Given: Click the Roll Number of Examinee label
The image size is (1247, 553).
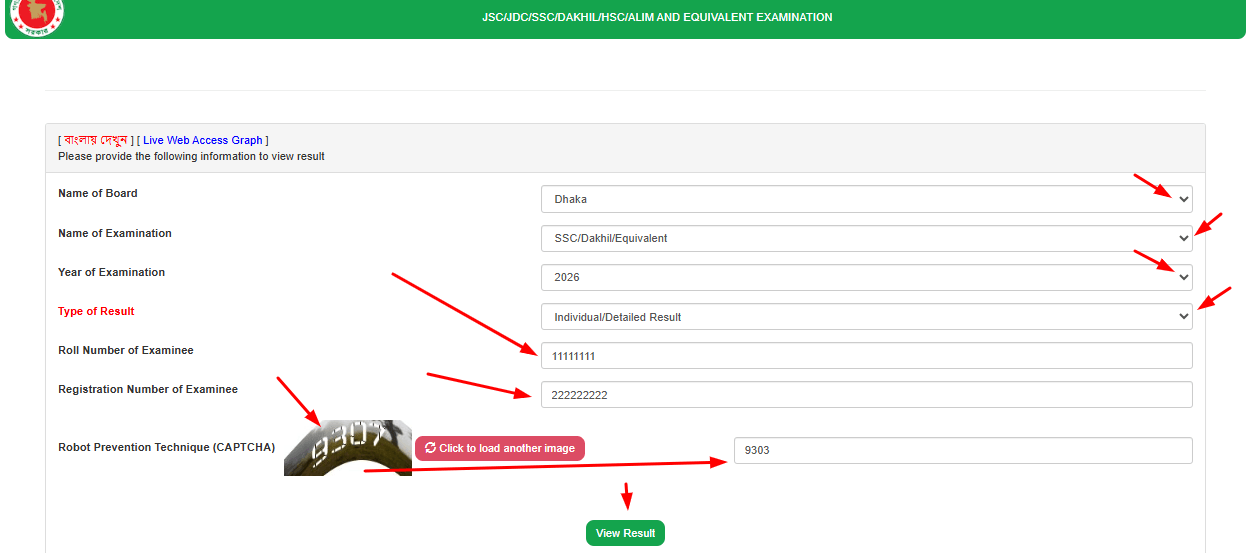Looking at the screenshot, I should tap(126, 350).
